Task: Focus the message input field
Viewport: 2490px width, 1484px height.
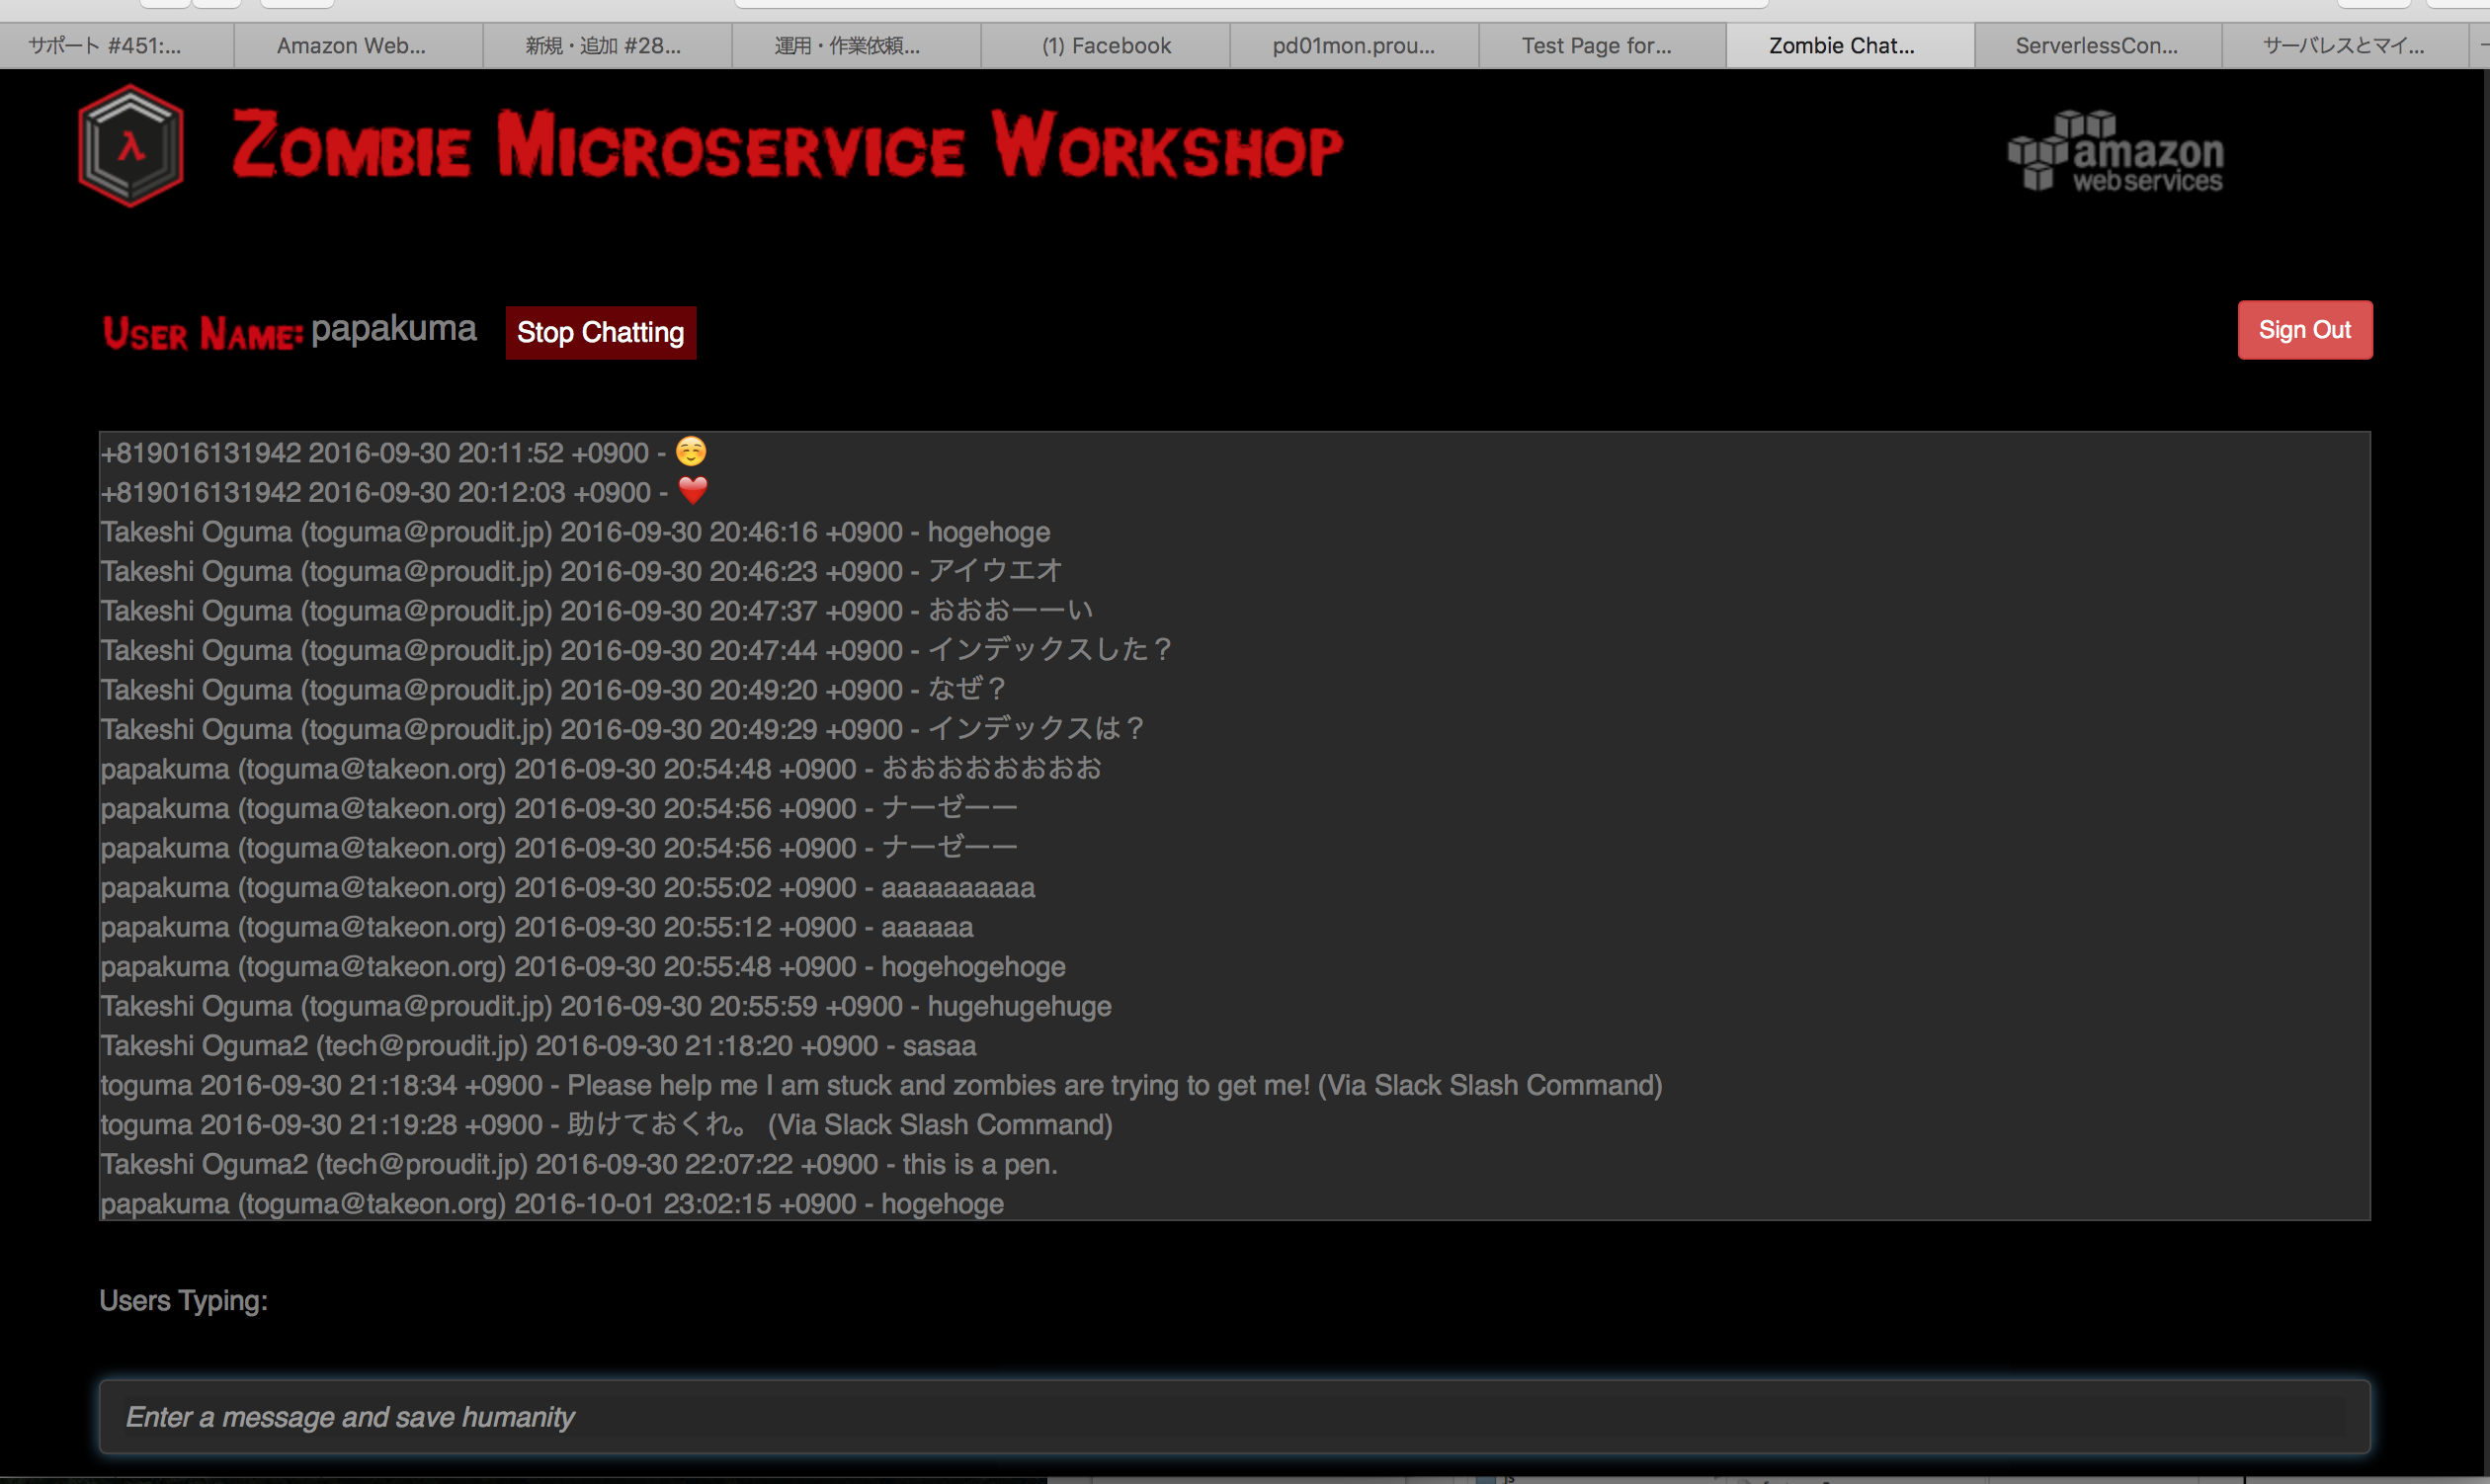Action: point(1234,1416)
